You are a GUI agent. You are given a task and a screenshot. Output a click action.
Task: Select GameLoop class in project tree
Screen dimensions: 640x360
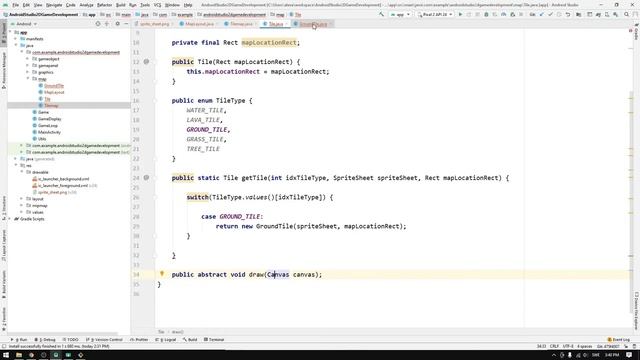click(47, 125)
